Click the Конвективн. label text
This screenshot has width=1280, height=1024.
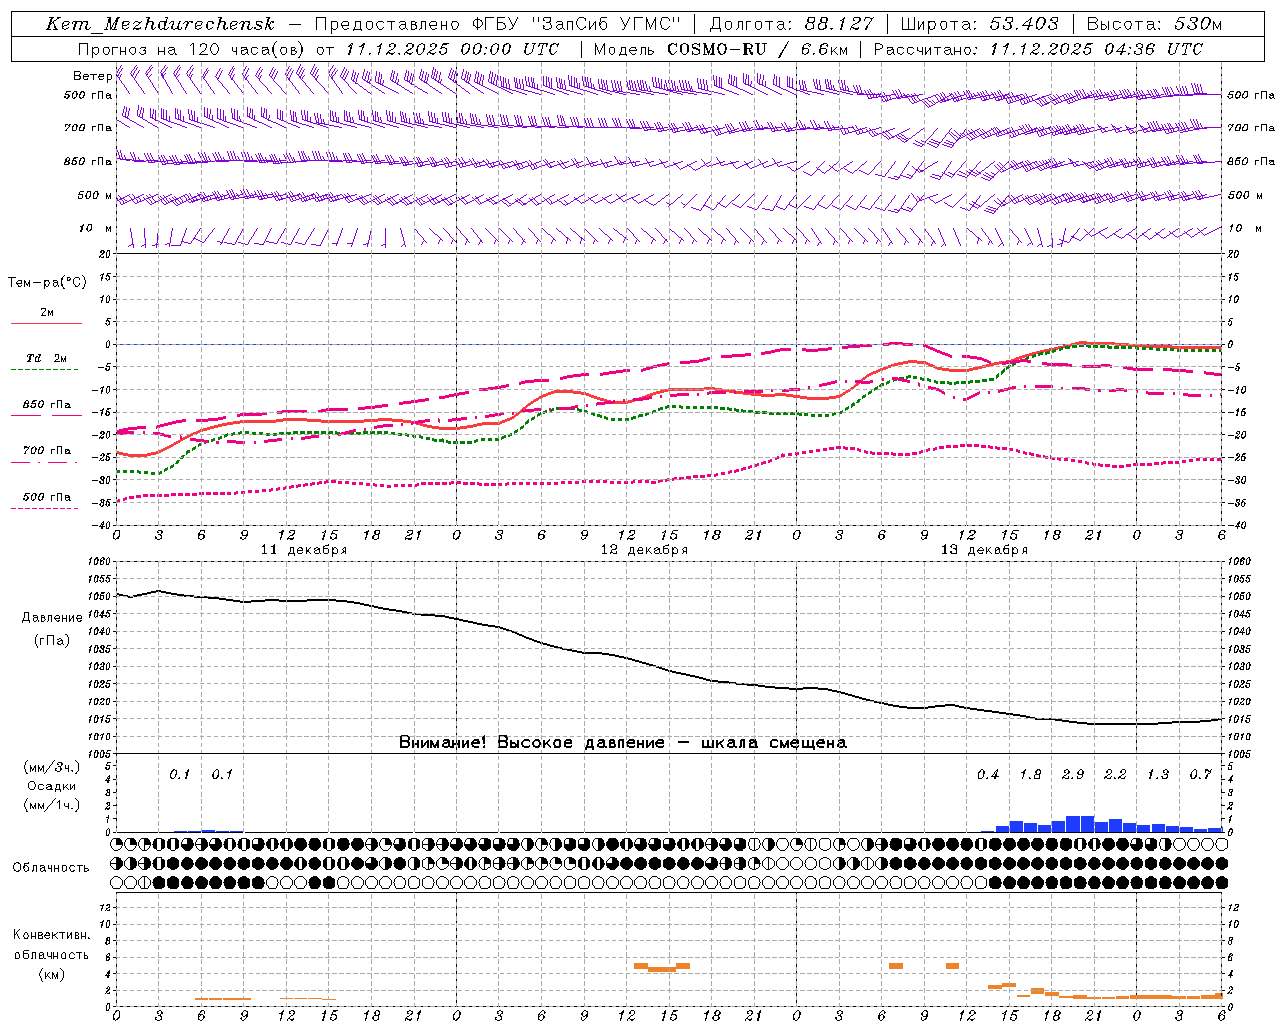52,935
